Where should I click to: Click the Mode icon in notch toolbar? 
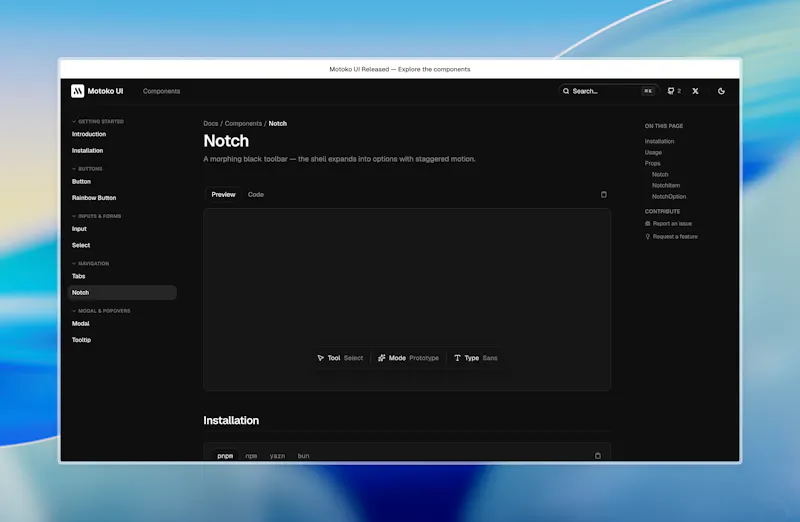click(381, 358)
